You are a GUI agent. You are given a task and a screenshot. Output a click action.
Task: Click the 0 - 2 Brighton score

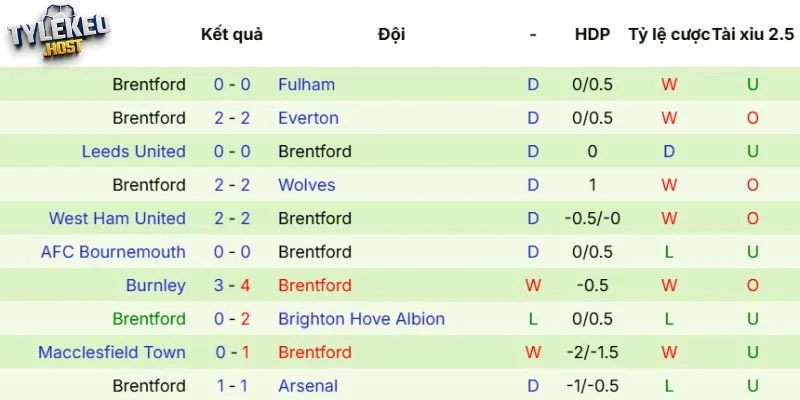point(232,319)
